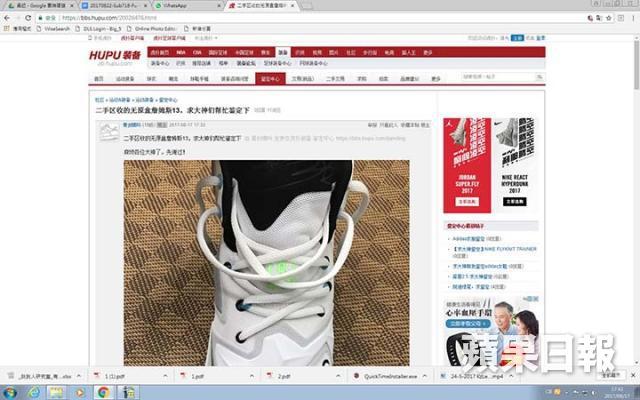This screenshot has height=400, width=640.
Task: Click the padlock secure site icon
Action: tap(40, 18)
